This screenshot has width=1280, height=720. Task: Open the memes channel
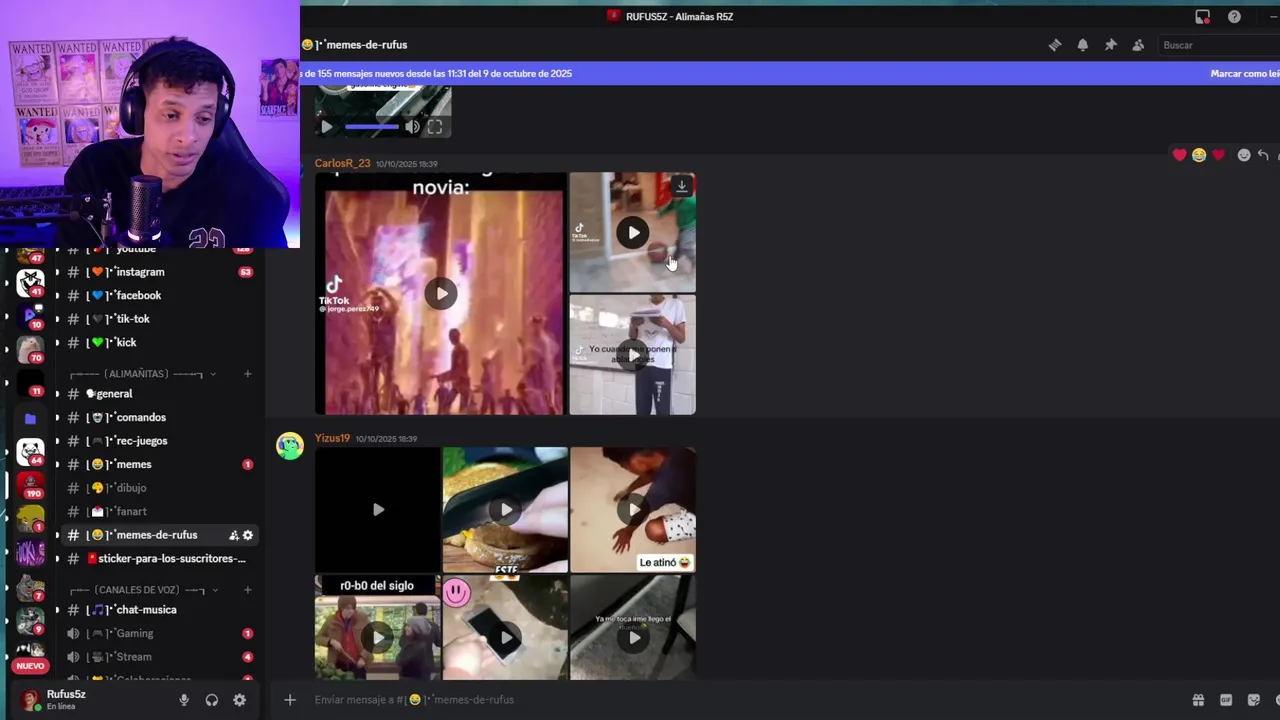click(160, 464)
